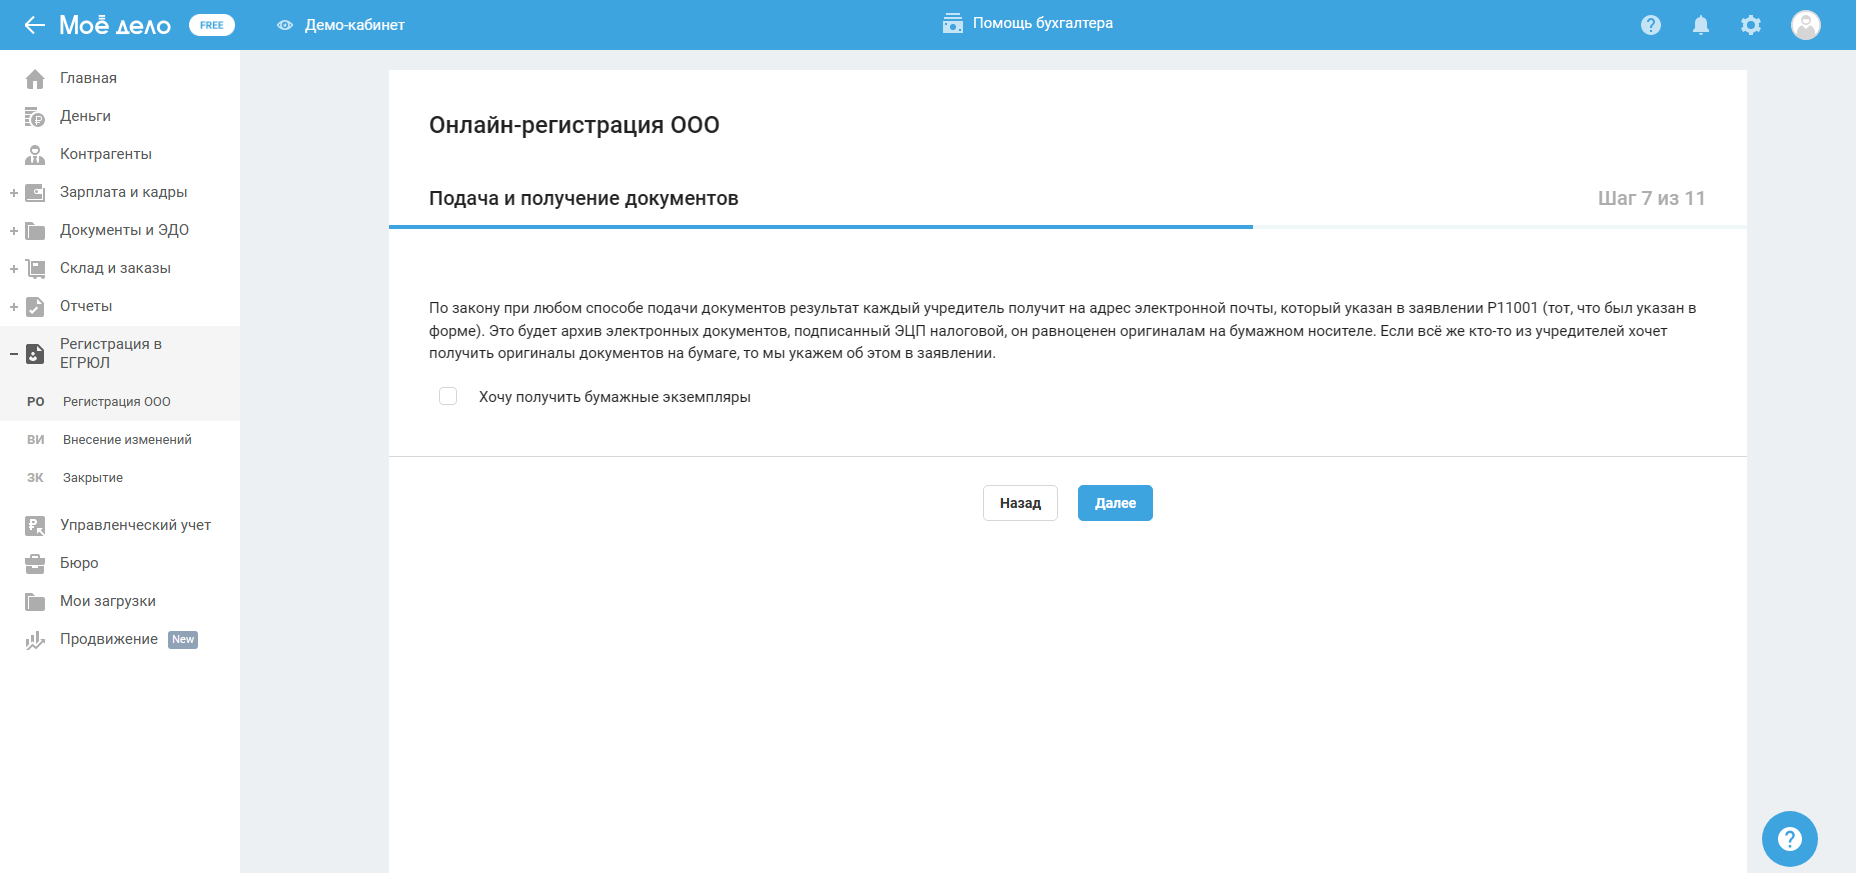The width and height of the screenshot is (1856, 874).
Task: Click the user profile avatar
Action: point(1805,25)
